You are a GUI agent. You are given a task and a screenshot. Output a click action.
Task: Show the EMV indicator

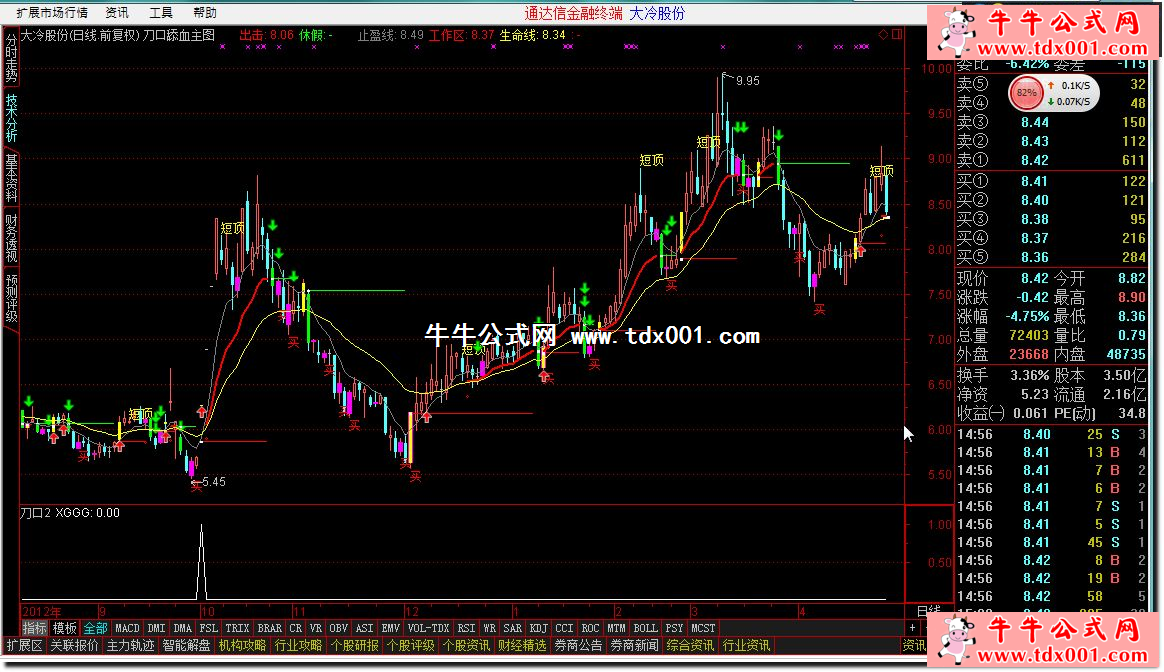pos(390,628)
